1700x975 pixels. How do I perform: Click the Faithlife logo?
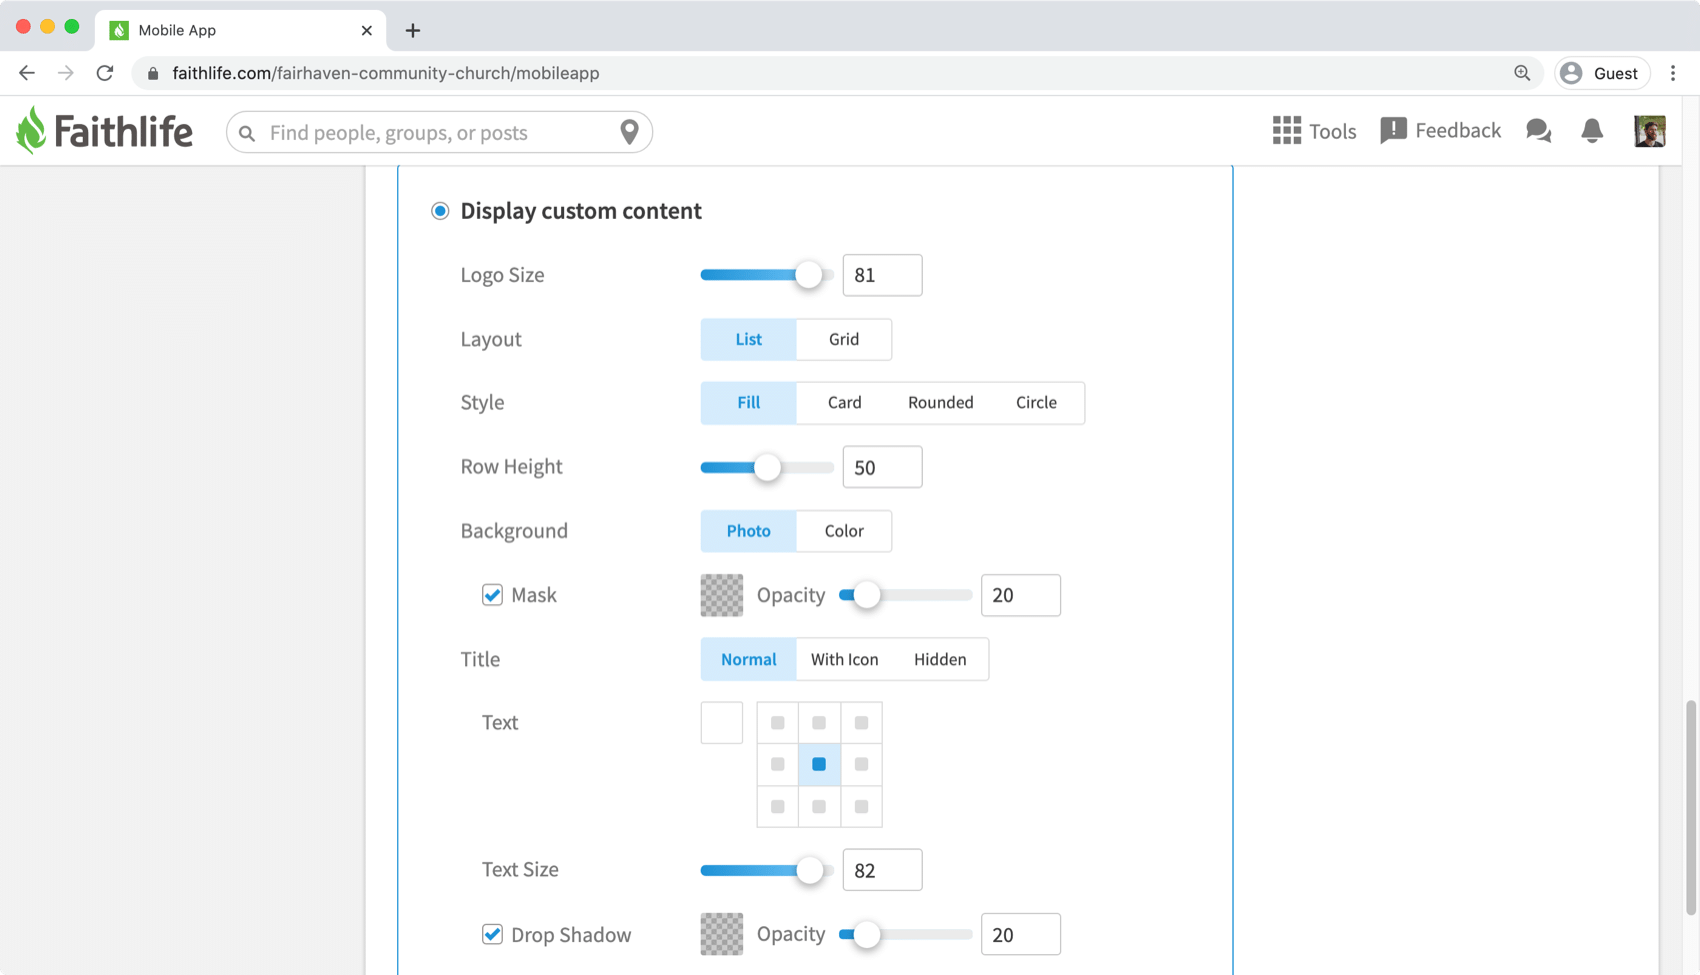pos(104,131)
